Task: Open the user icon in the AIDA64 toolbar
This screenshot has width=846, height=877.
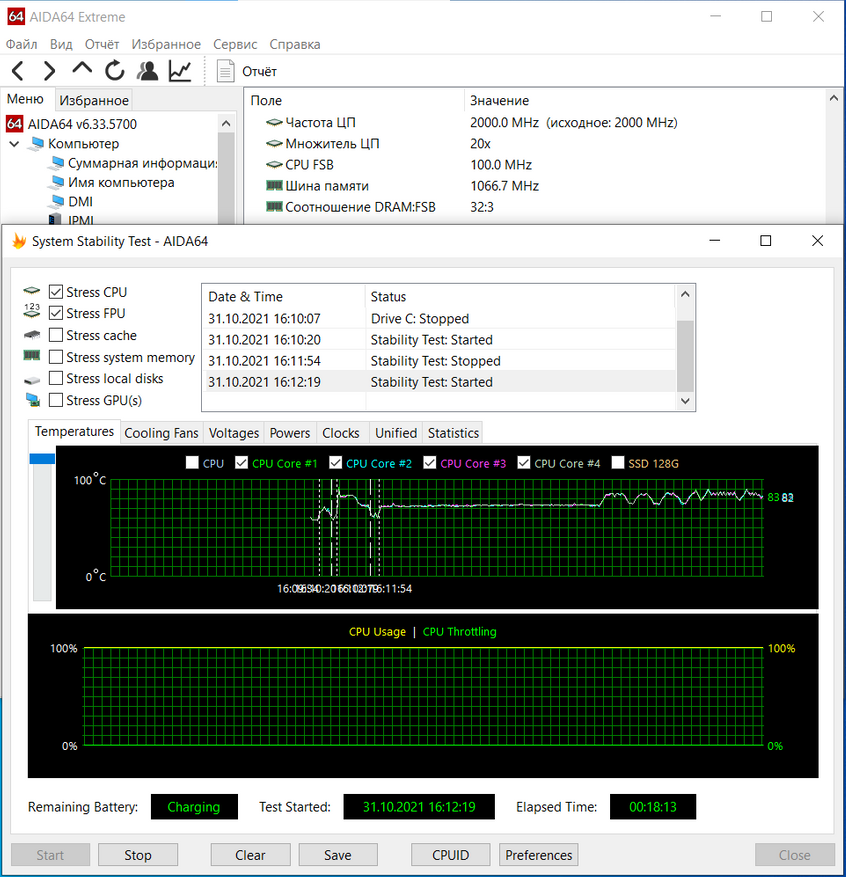Action: point(148,70)
